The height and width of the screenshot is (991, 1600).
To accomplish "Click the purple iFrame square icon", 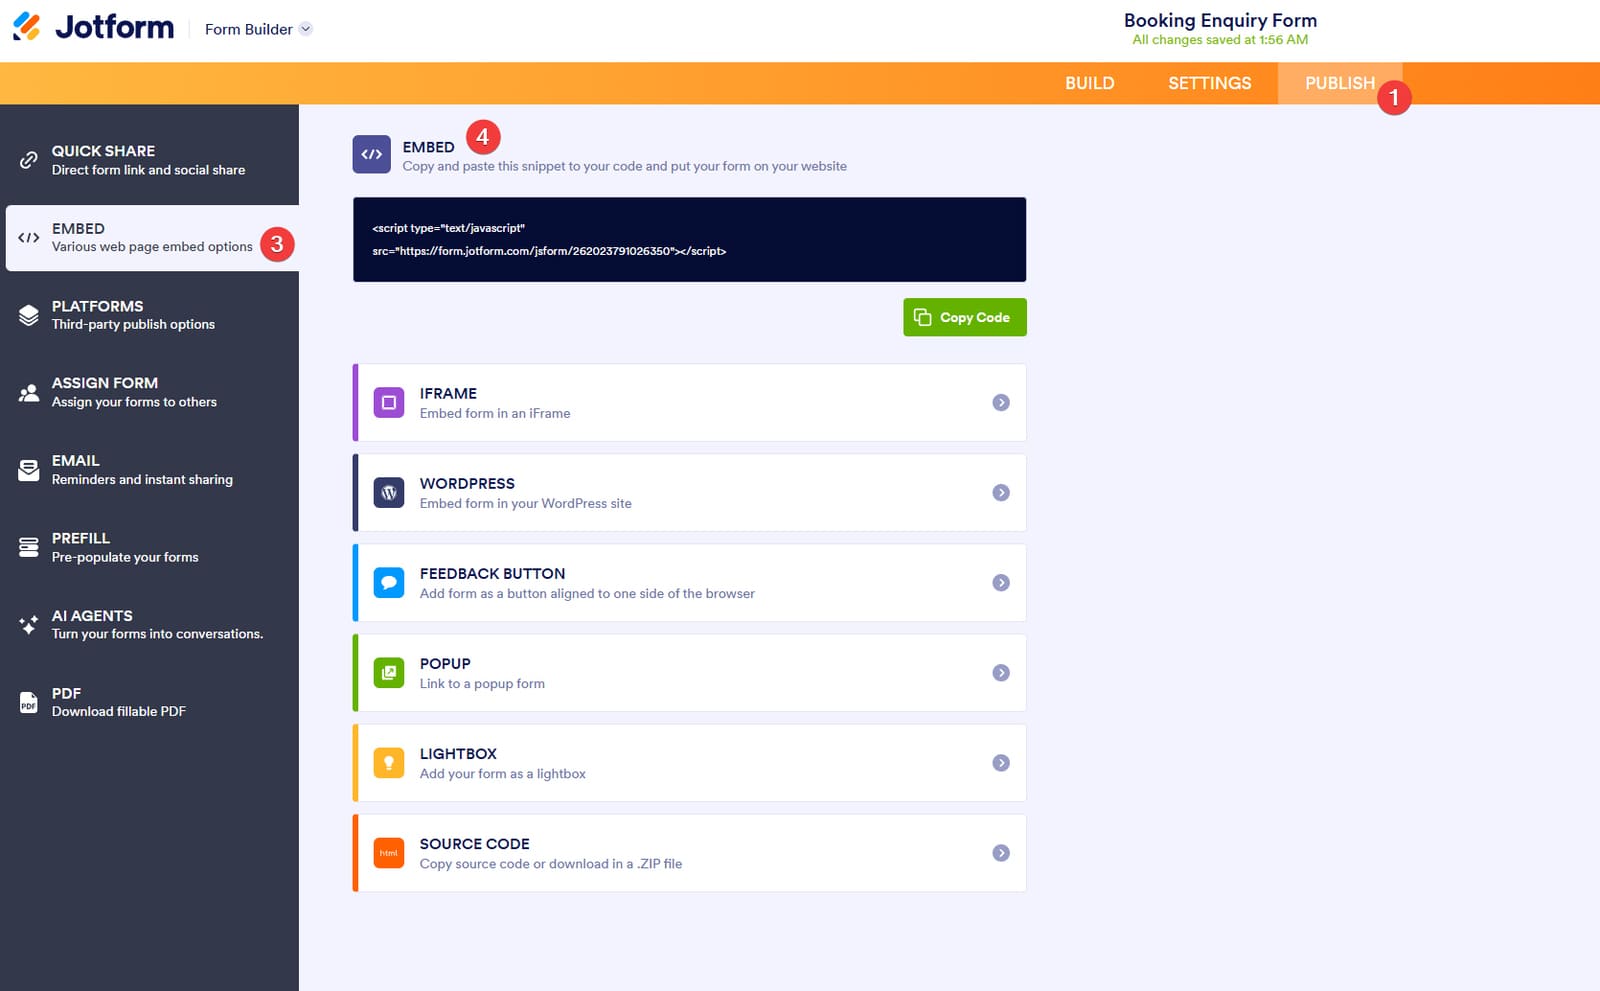I will click(x=389, y=402).
